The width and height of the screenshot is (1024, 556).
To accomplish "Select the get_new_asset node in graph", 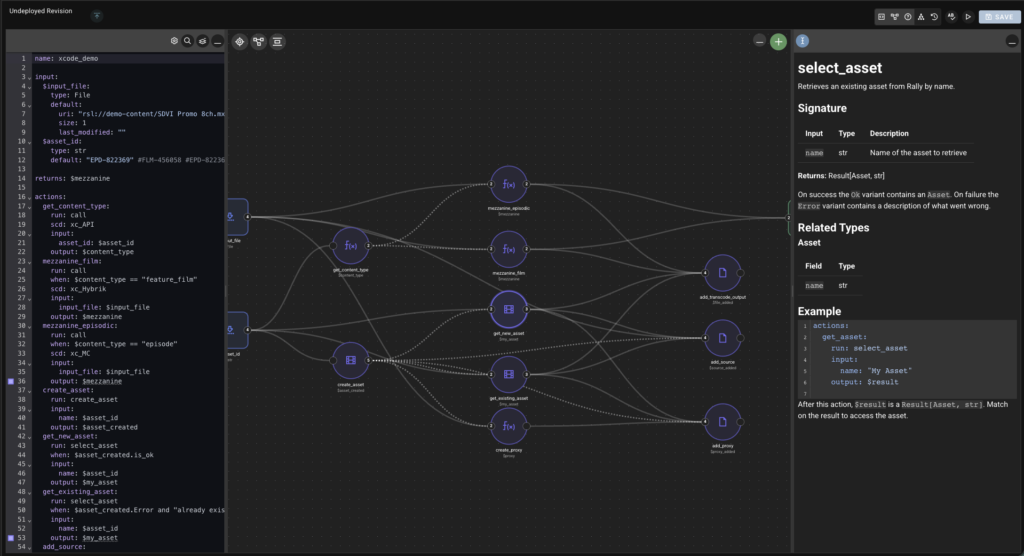I will pyautogui.click(x=508, y=308).
